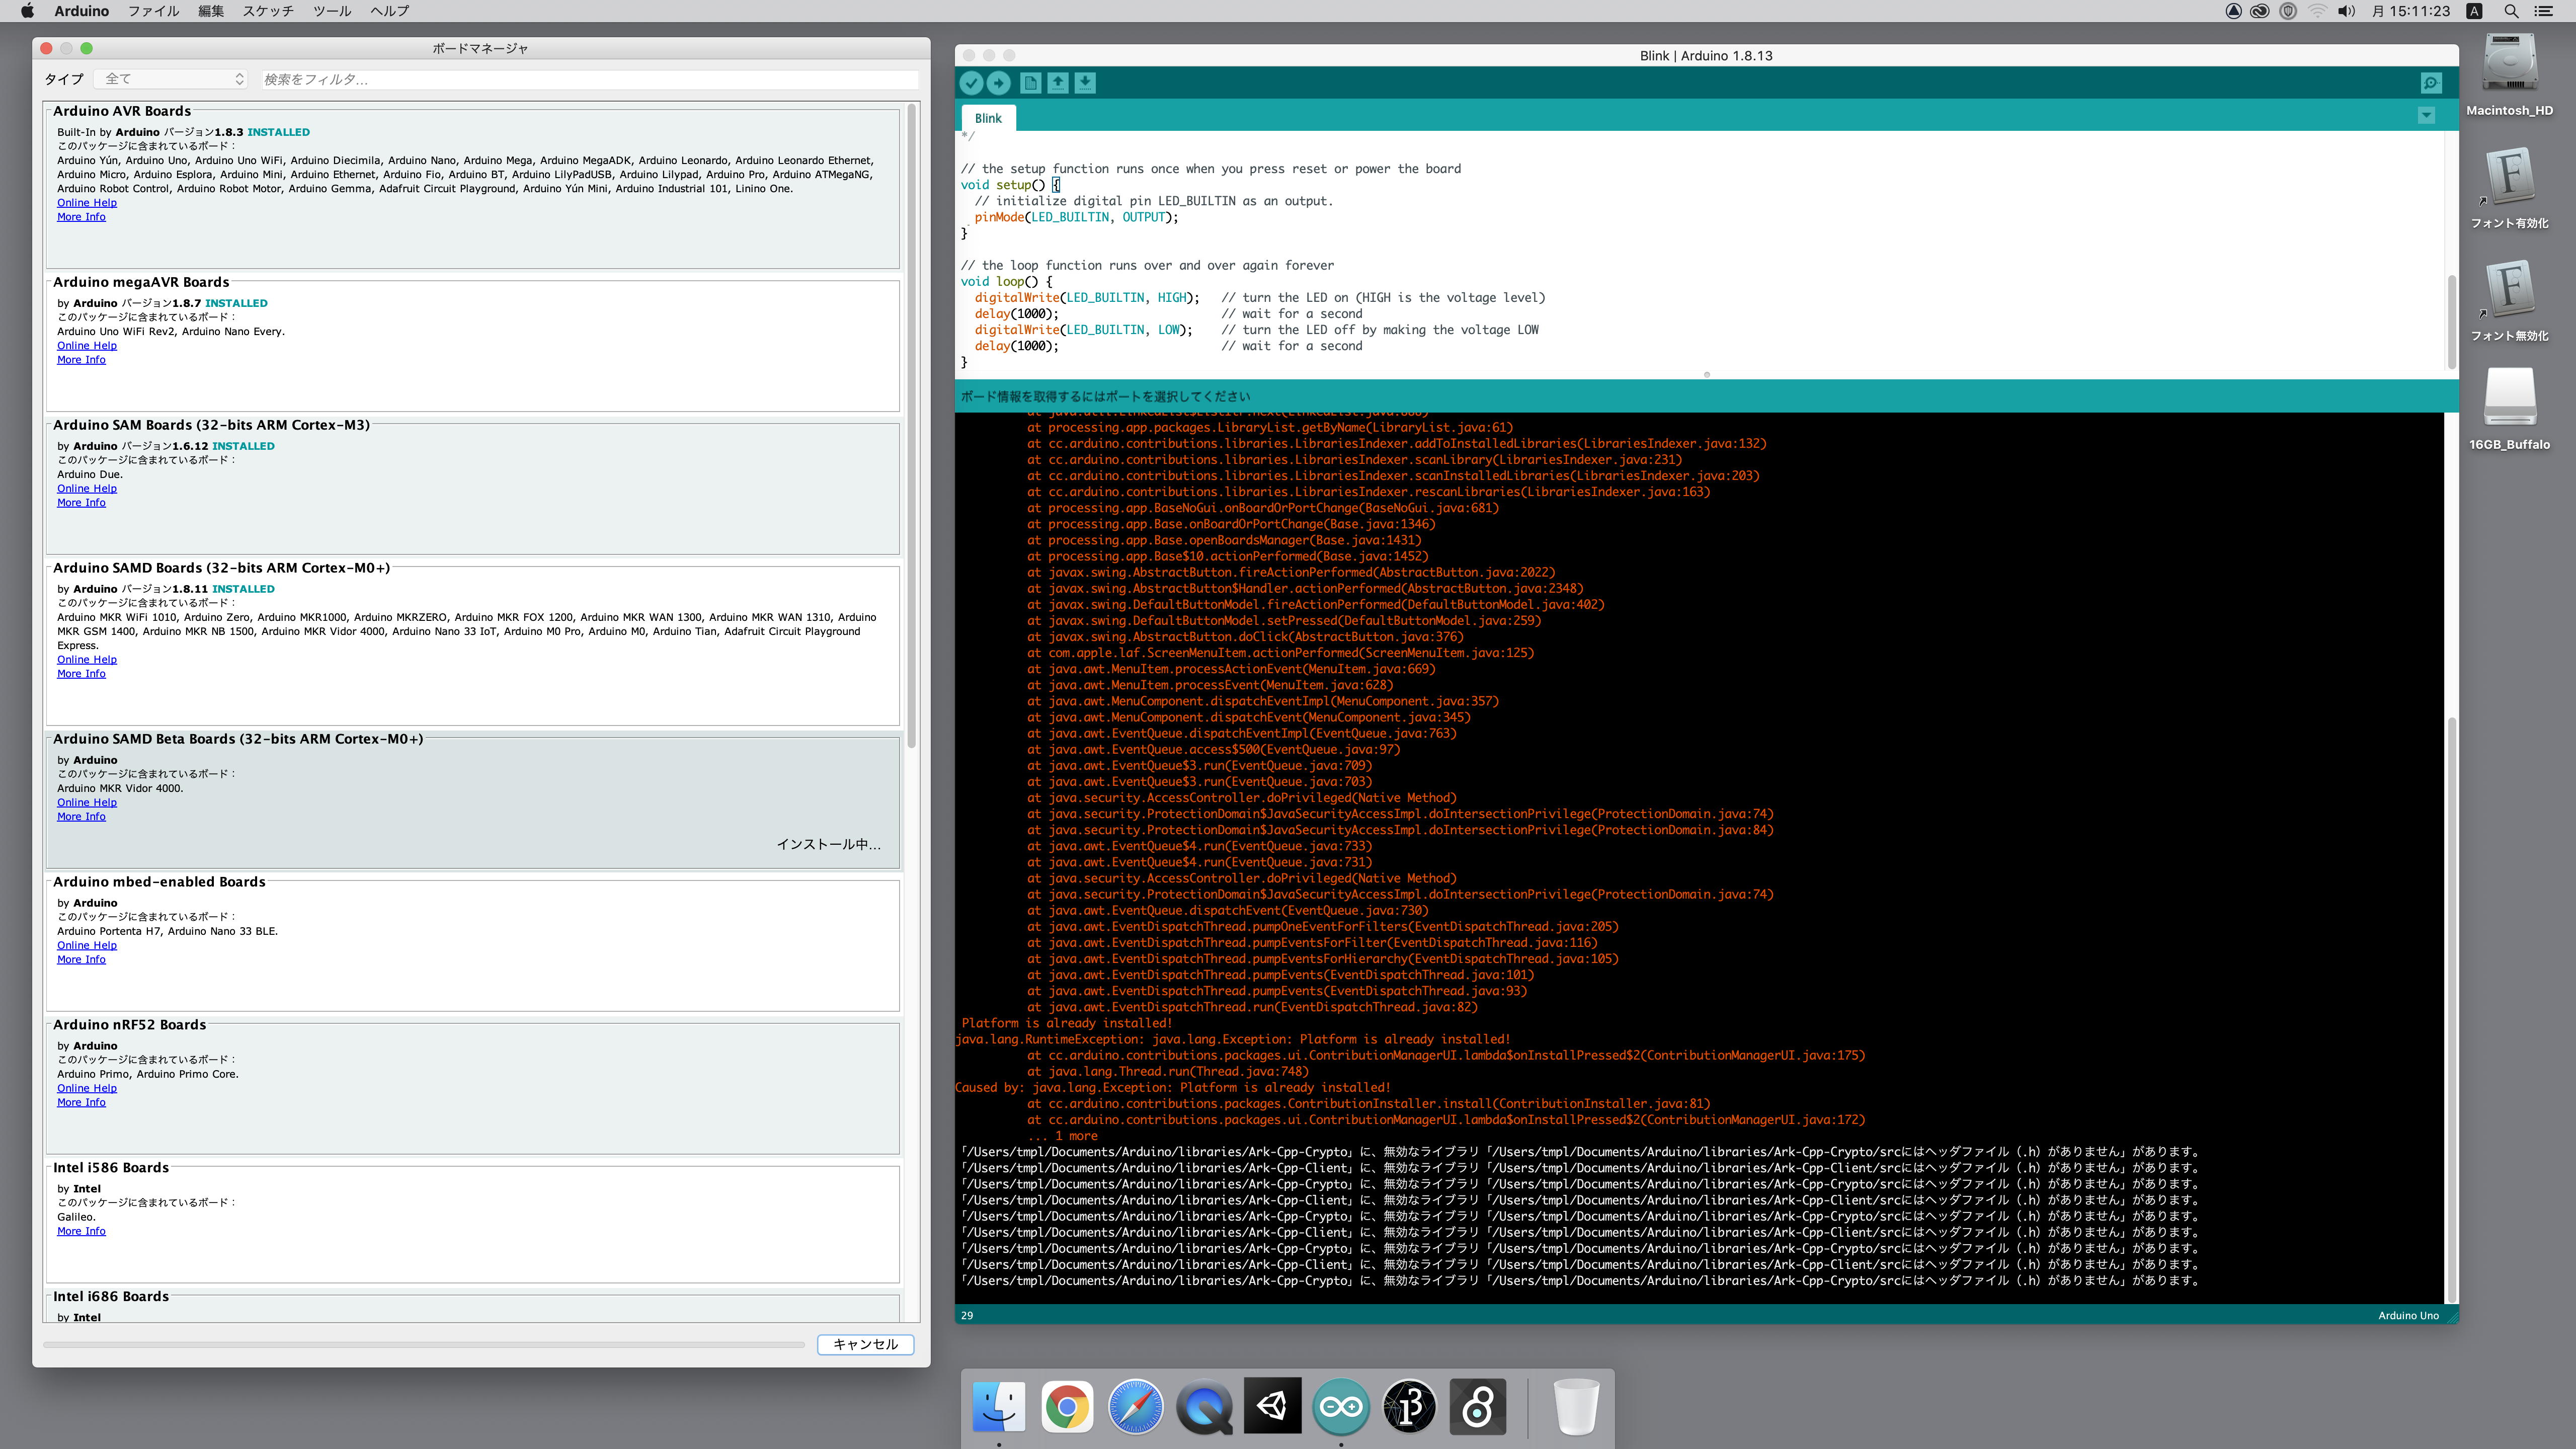
Task: Click the キャンセル button
Action: pyautogui.click(x=865, y=1344)
